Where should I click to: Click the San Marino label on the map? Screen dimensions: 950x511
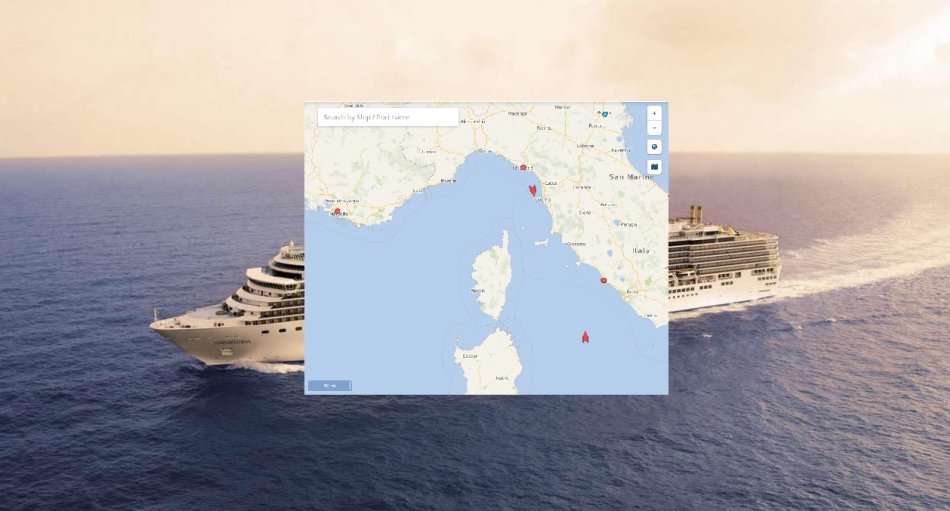pyautogui.click(x=631, y=177)
